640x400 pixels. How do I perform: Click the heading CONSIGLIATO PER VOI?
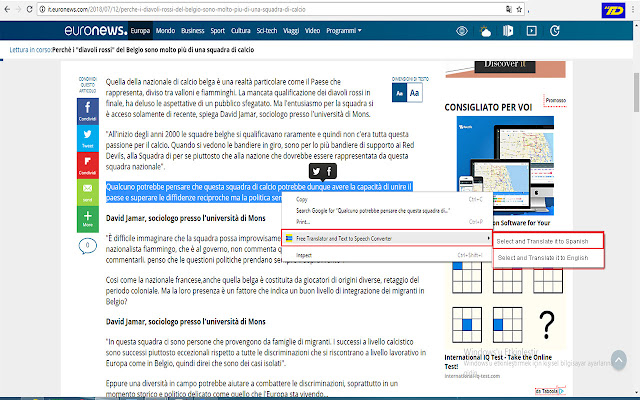tap(488, 108)
